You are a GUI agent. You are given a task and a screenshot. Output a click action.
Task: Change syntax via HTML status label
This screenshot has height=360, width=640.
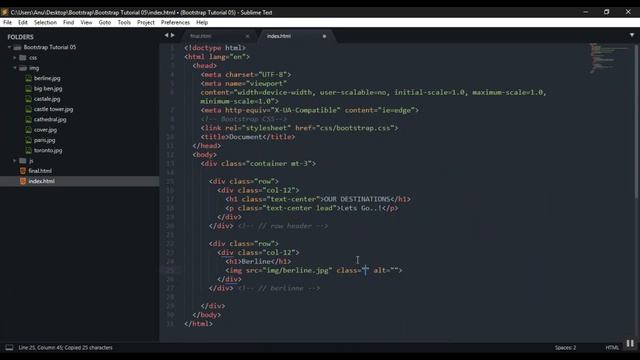612,348
